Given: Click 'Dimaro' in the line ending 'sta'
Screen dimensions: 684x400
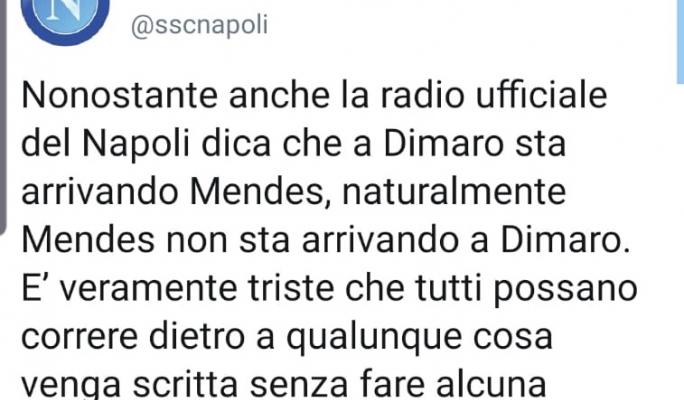Looking at the screenshot, I should 444,144.
